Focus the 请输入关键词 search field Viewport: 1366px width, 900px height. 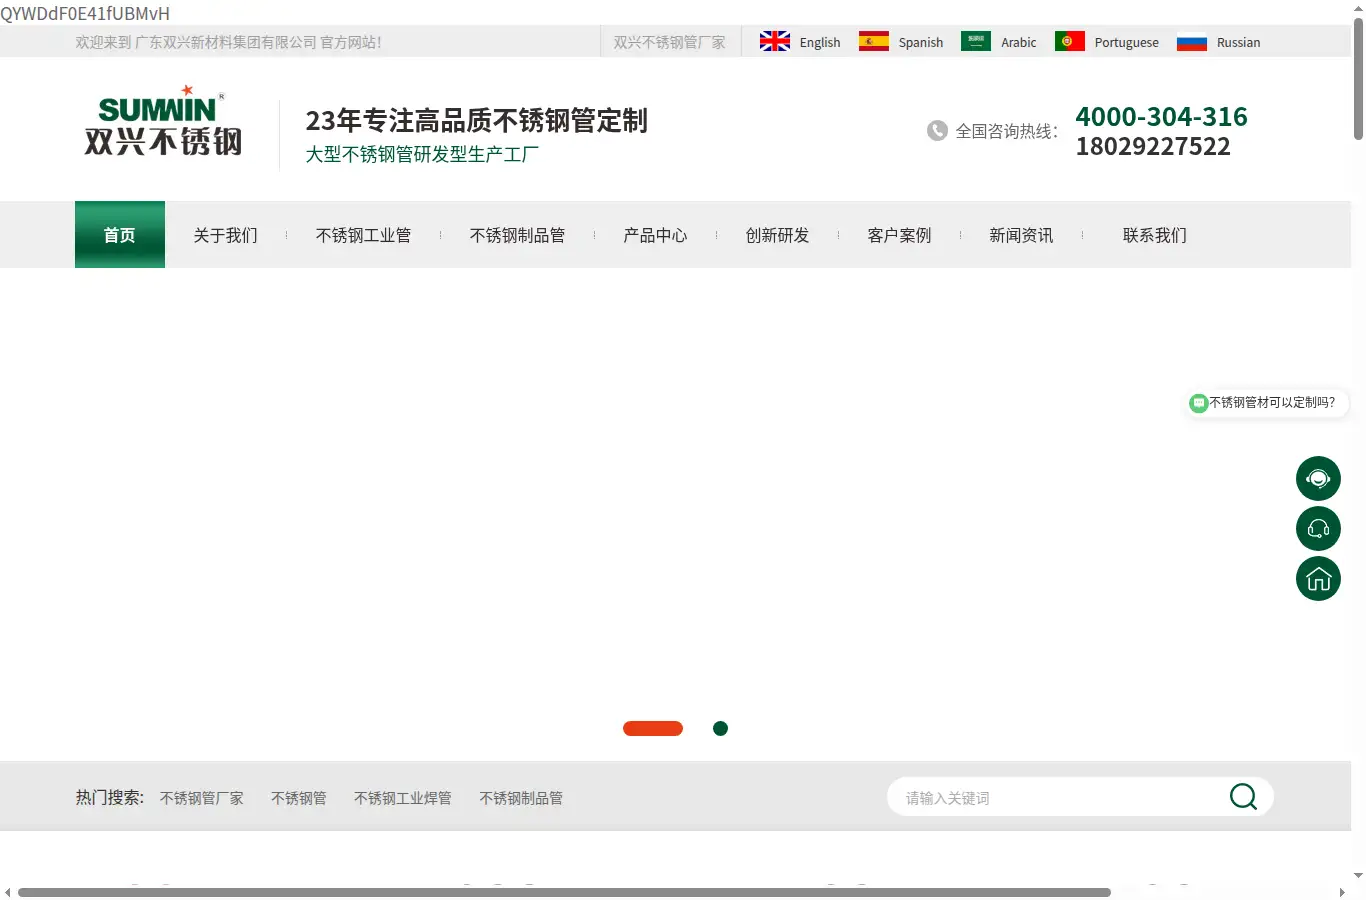tap(1060, 797)
